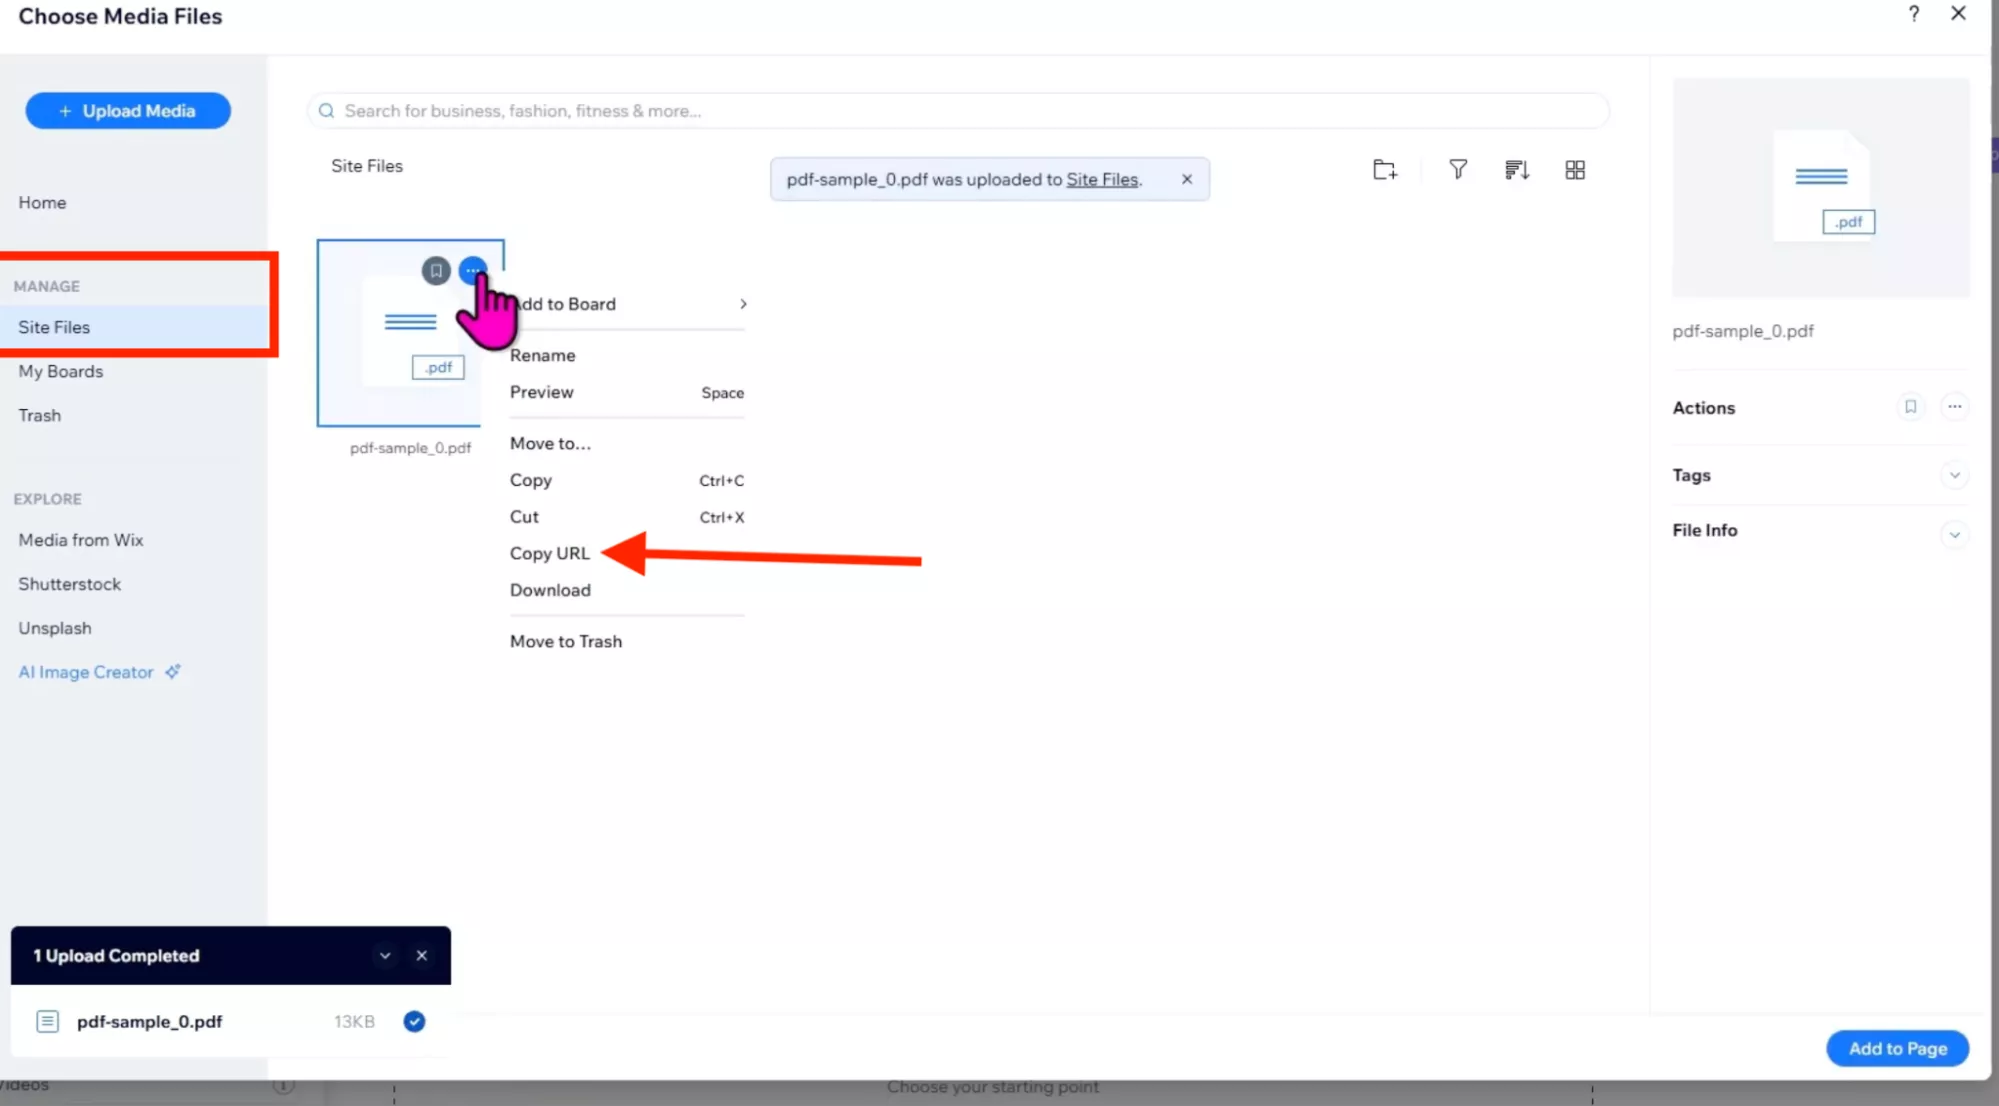1999x1106 pixels.
Task: Select Copy URL from the context menu
Action: [549, 553]
